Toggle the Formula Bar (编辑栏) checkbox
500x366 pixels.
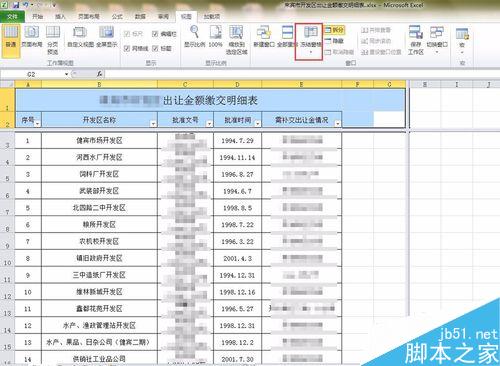(x=164, y=33)
